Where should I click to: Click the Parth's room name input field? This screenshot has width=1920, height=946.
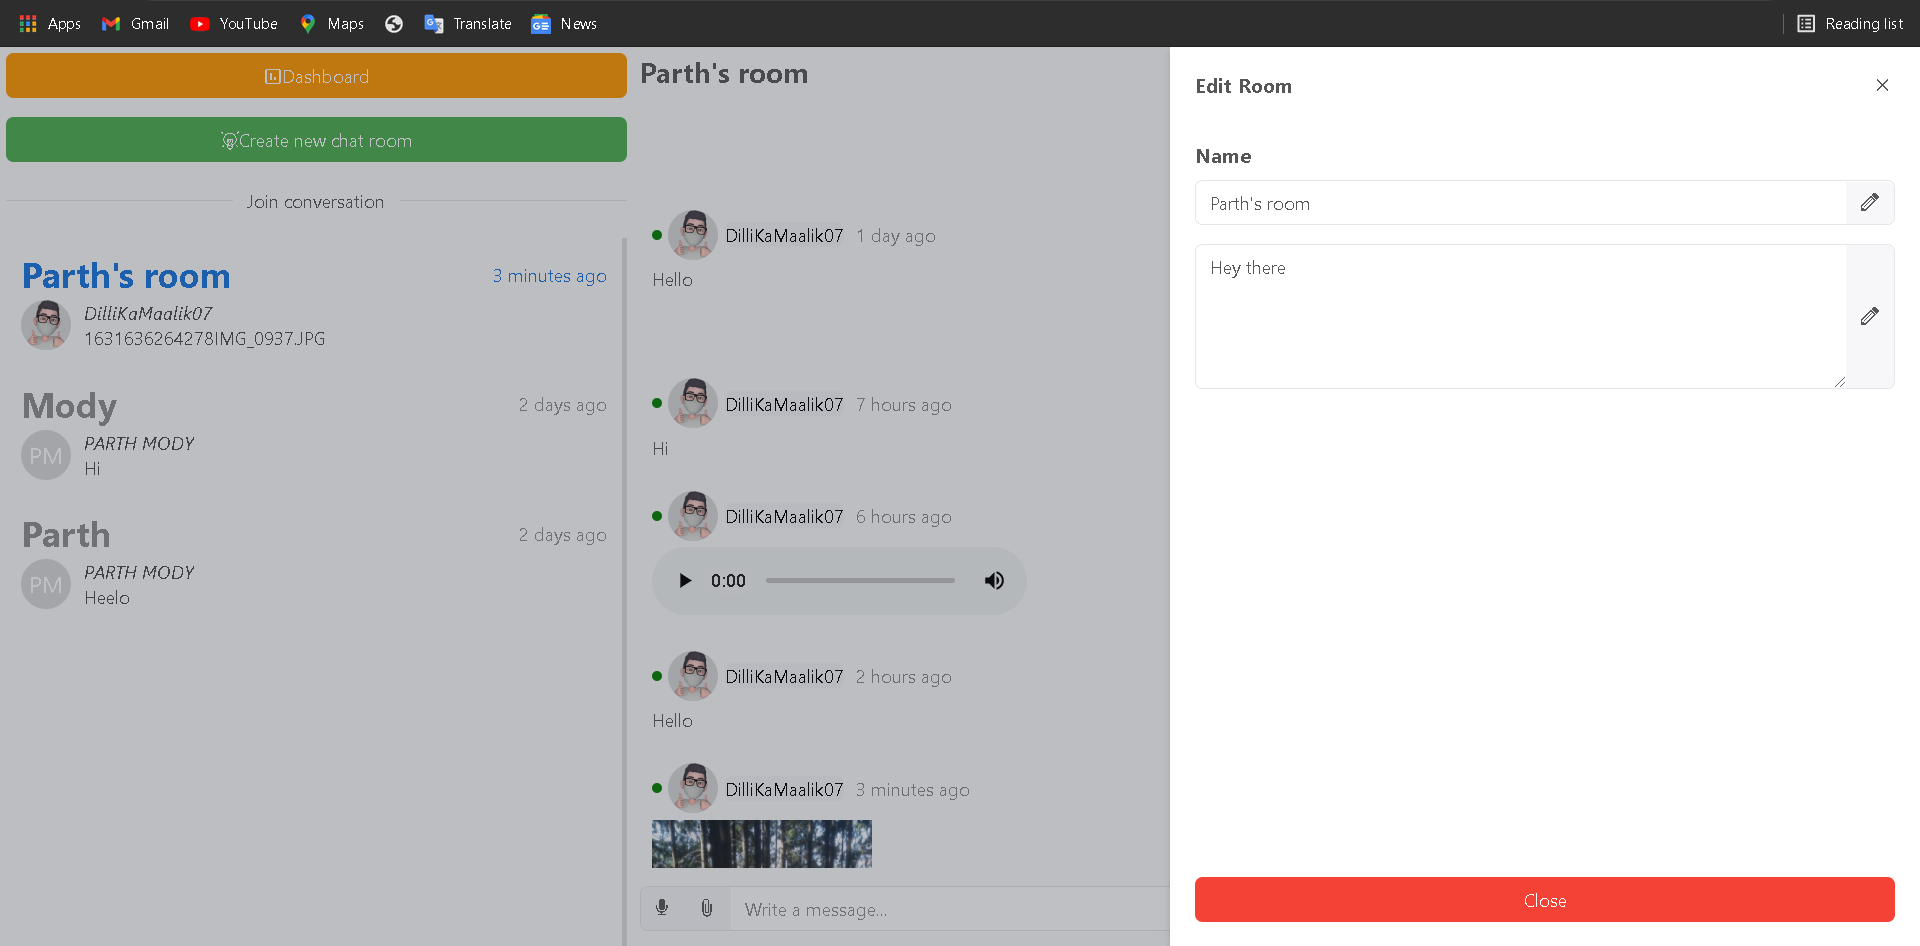coord(1521,203)
